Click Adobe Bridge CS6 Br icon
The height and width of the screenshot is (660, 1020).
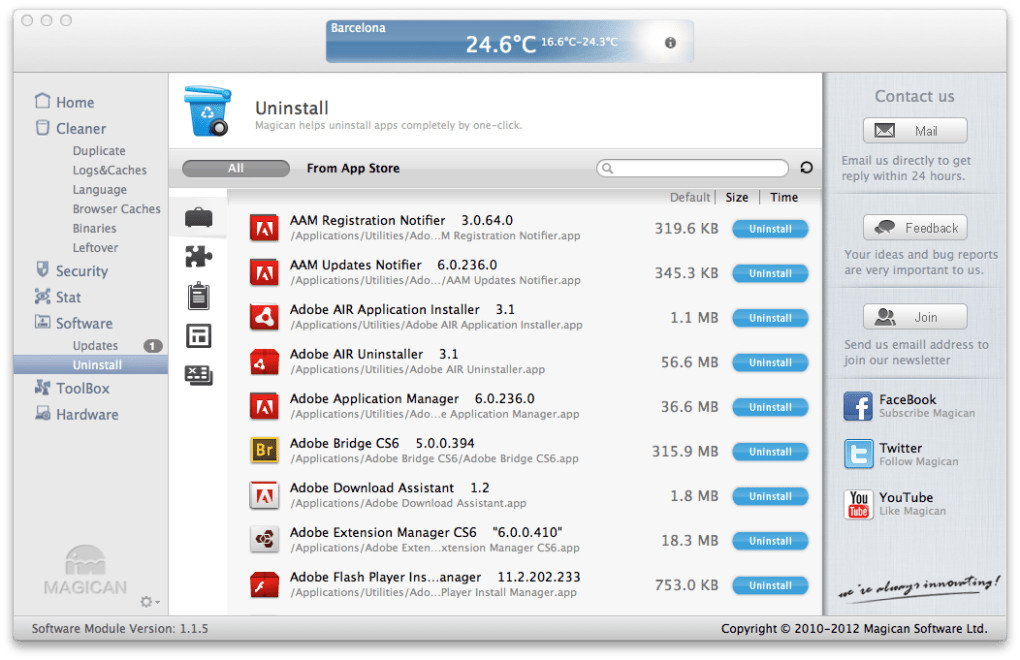[x=264, y=451]
